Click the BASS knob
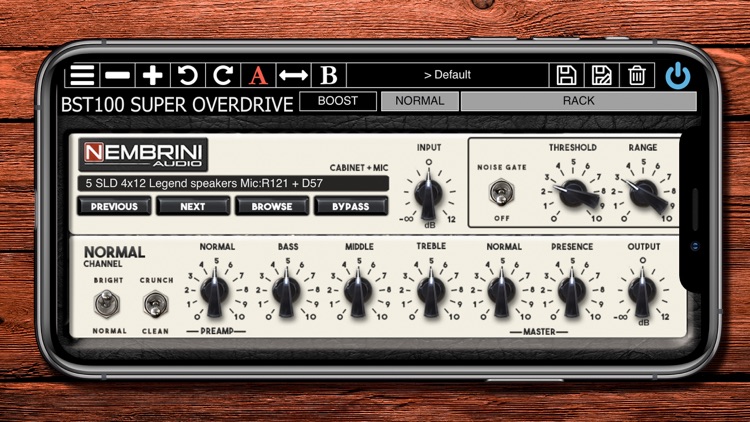750x422 pixels. coord(286,291)
